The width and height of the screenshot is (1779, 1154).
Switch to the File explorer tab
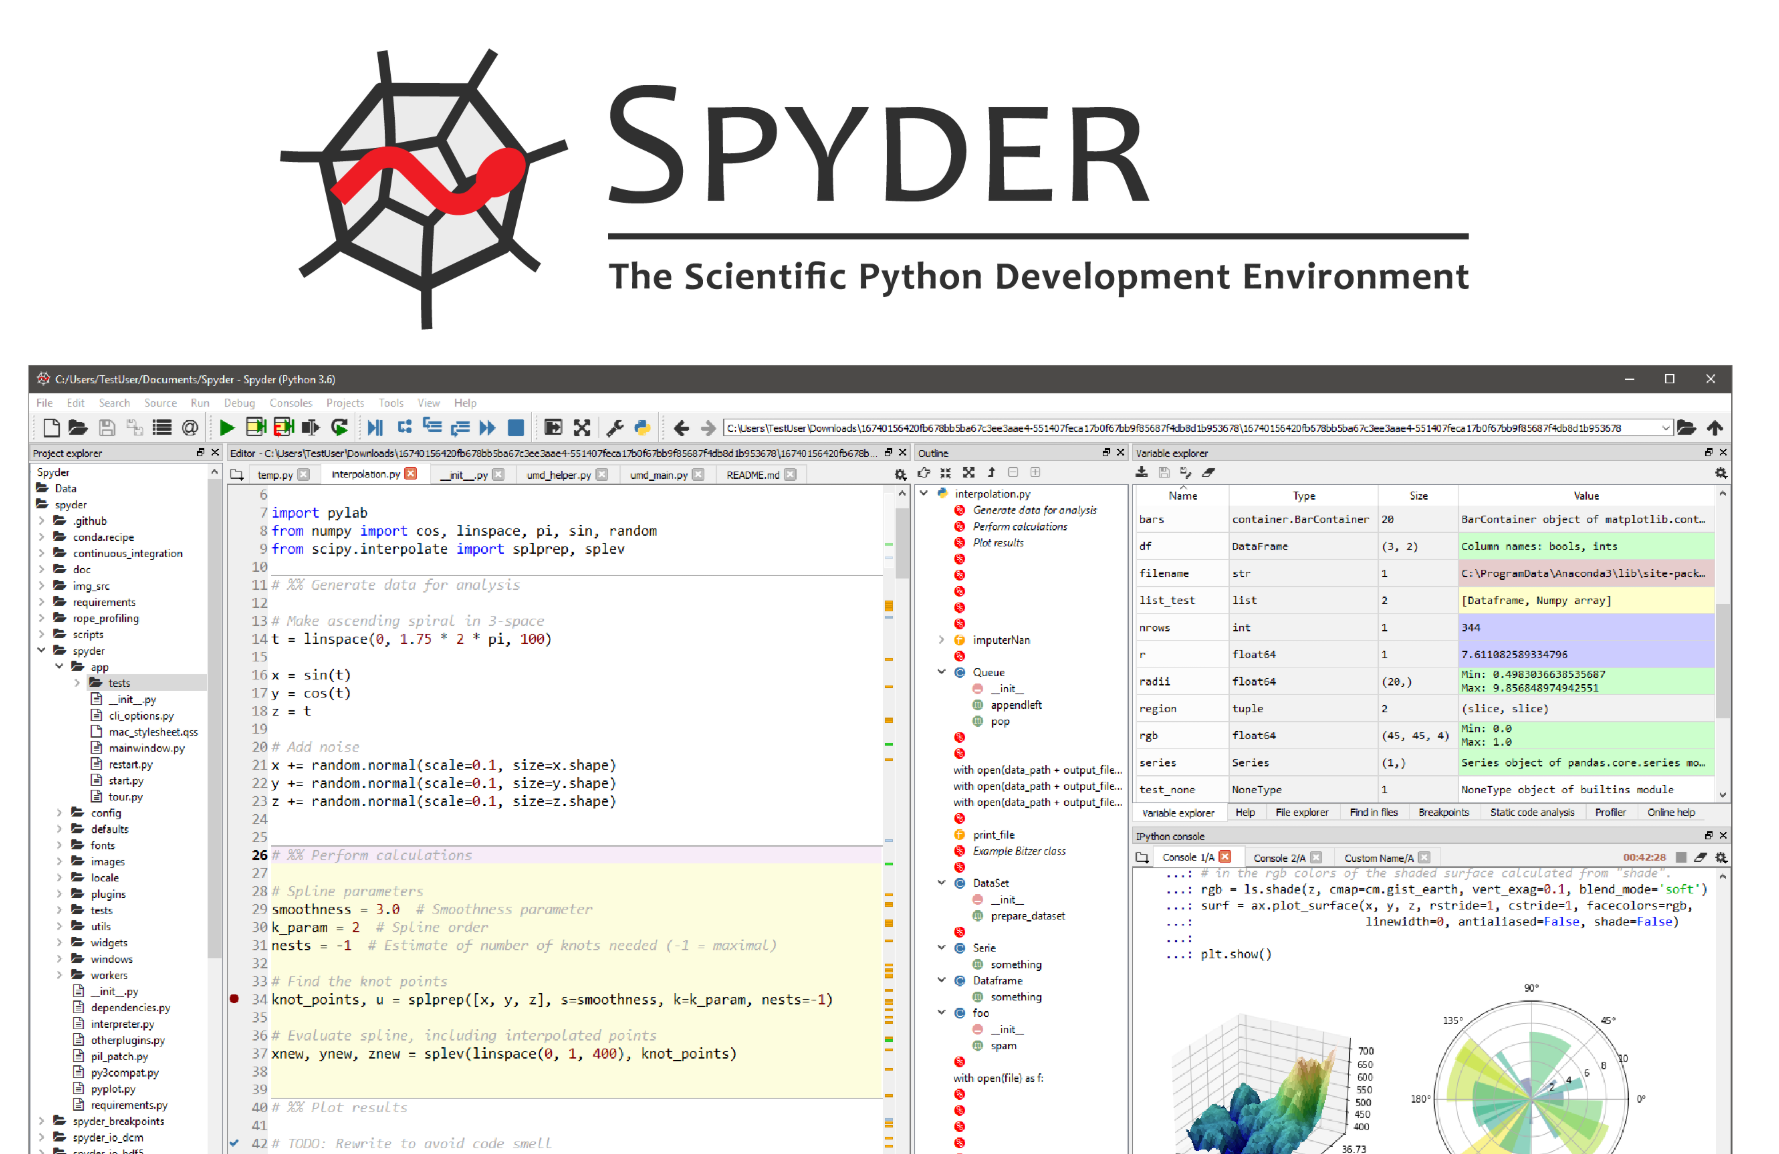tap(1302, 812)
